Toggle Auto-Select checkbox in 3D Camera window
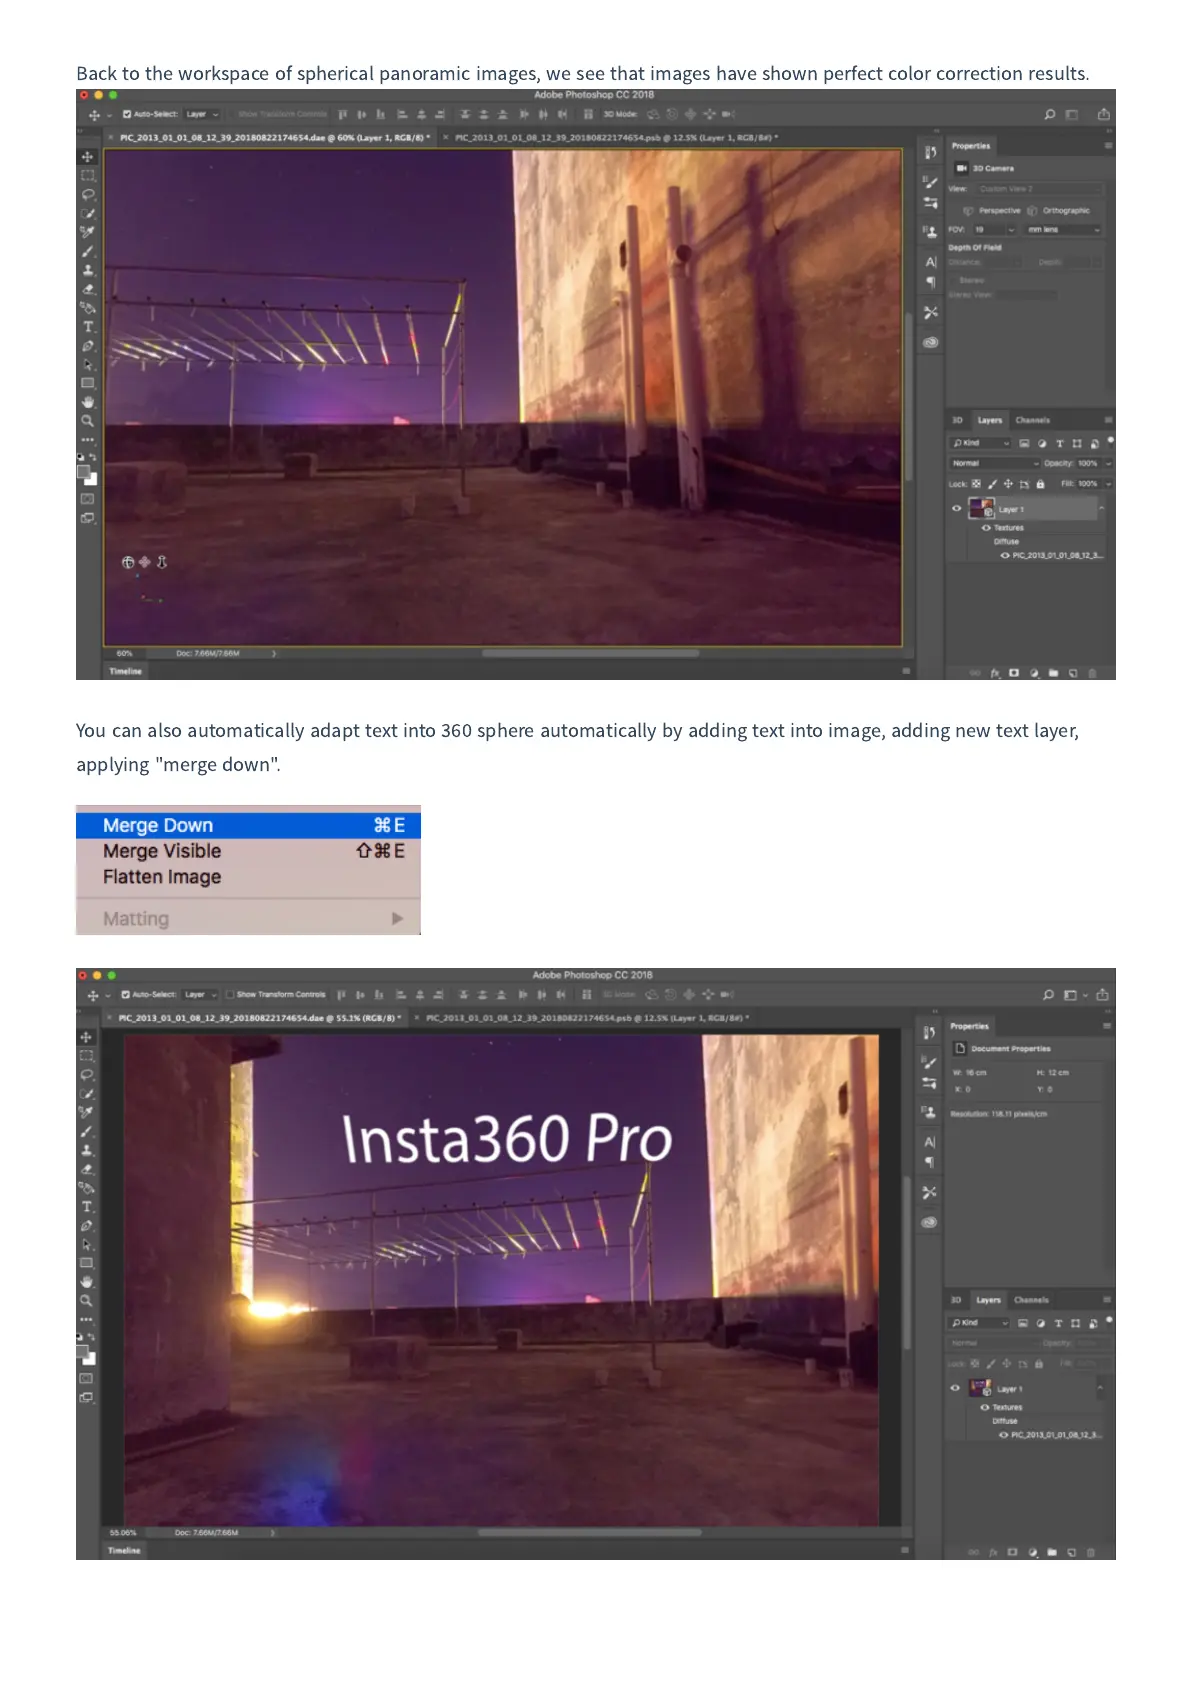1190x1682 pixels. click(127, 114)
